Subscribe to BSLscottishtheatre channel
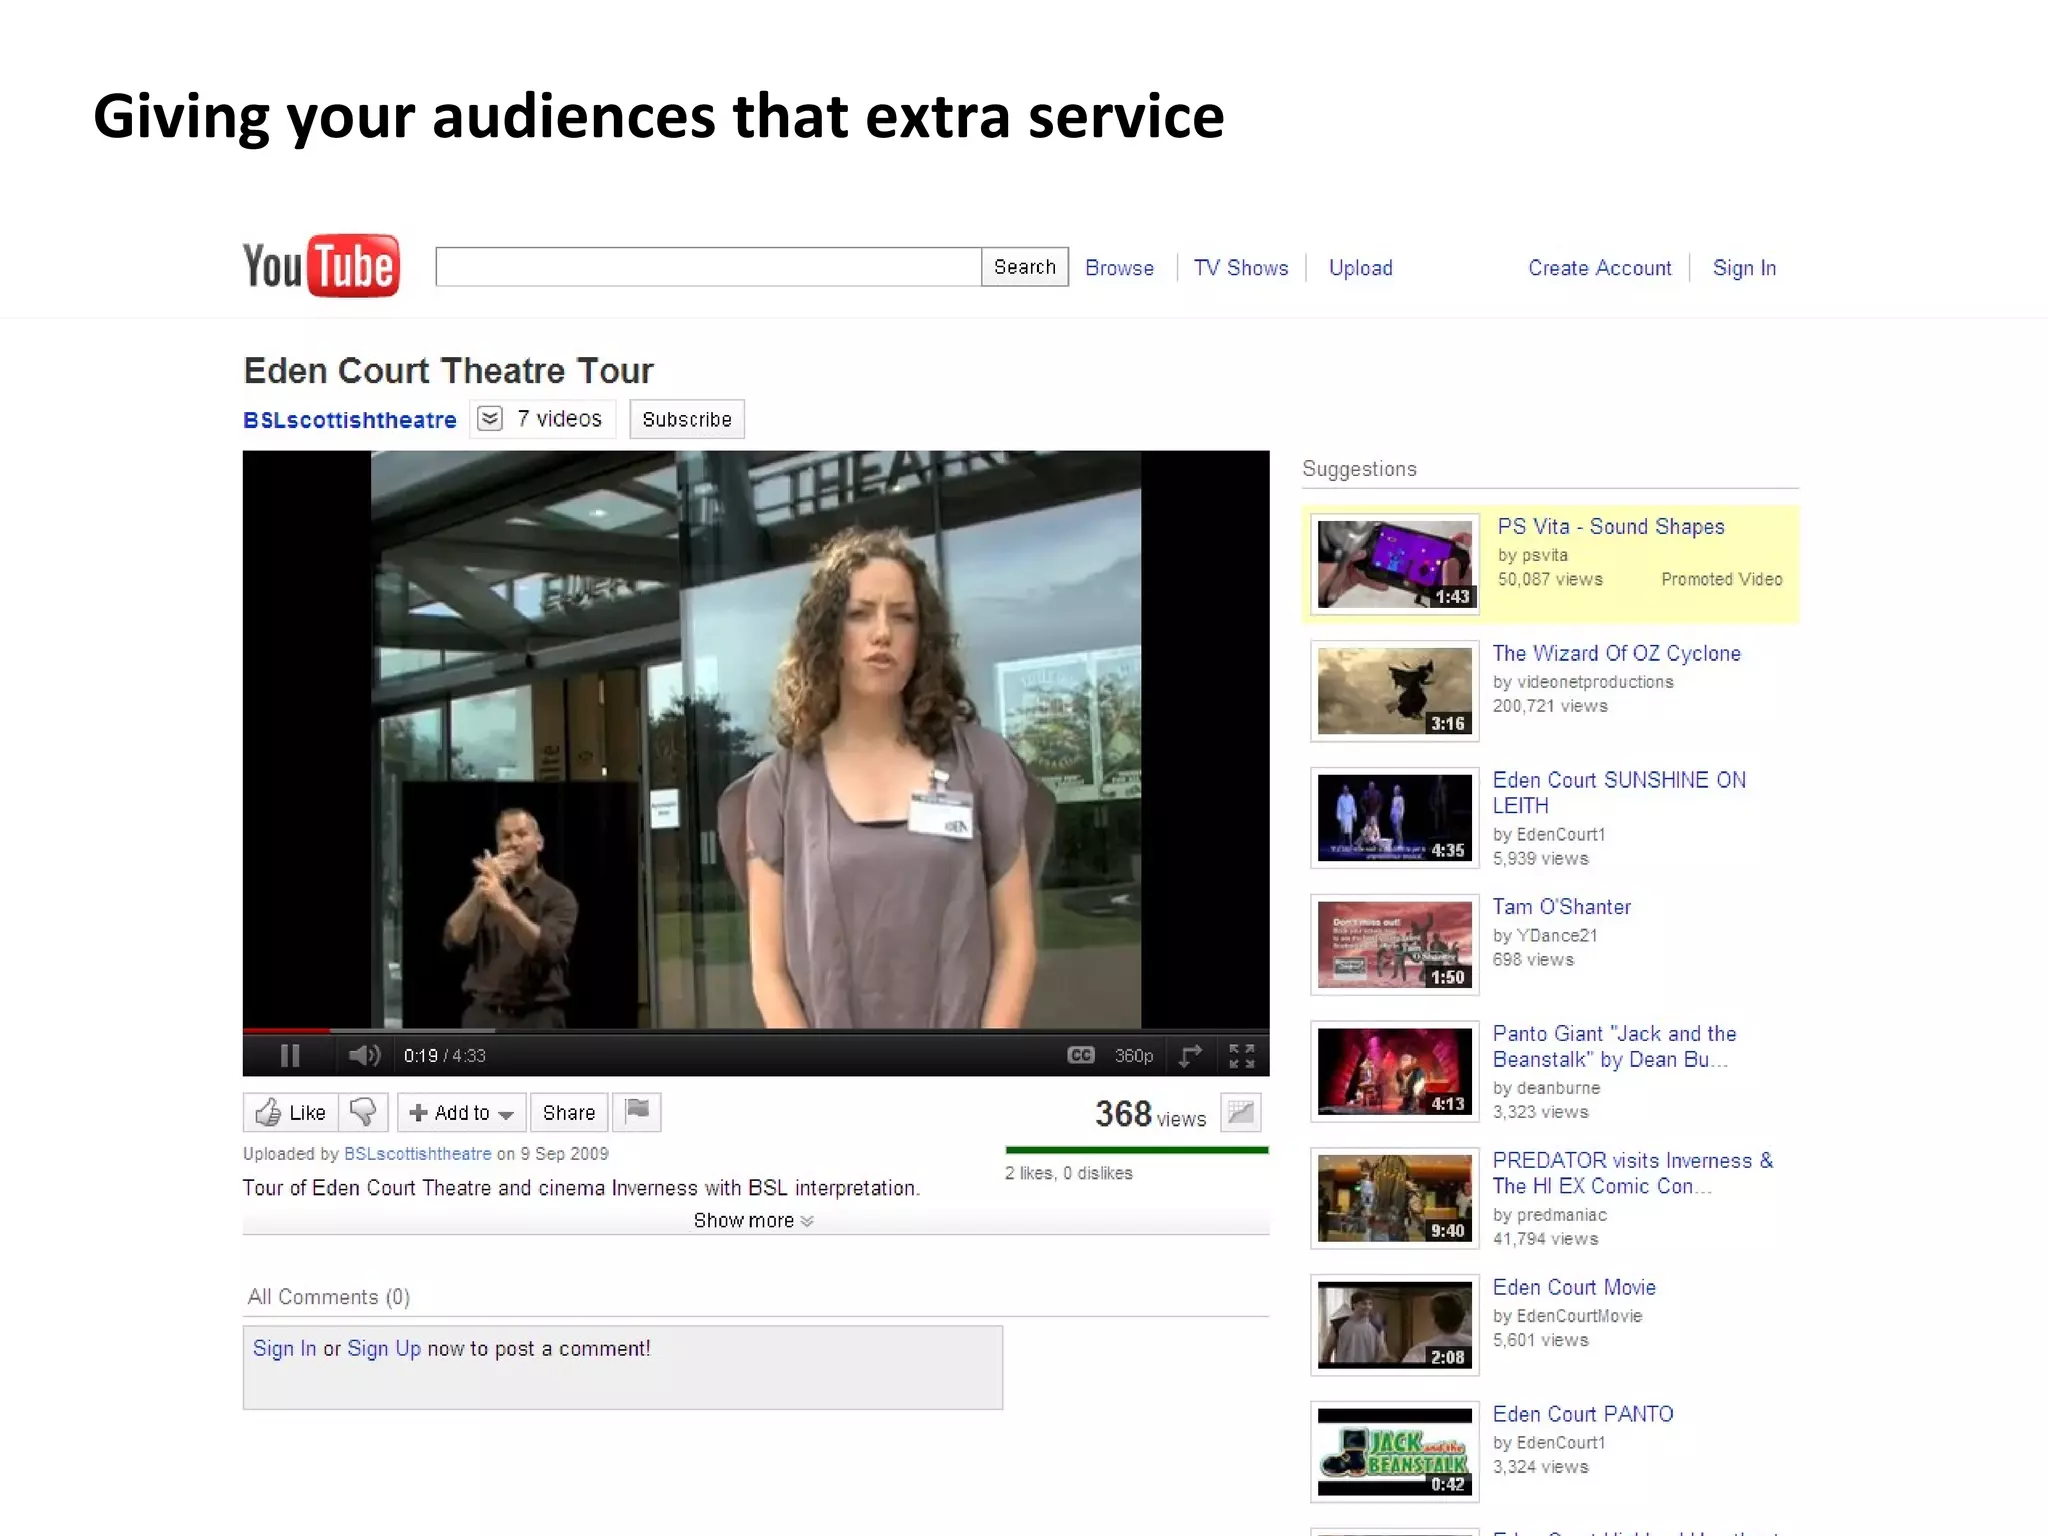This screenshot has width=2048, height=1536. pyautogui.click(x=687, y=419)
